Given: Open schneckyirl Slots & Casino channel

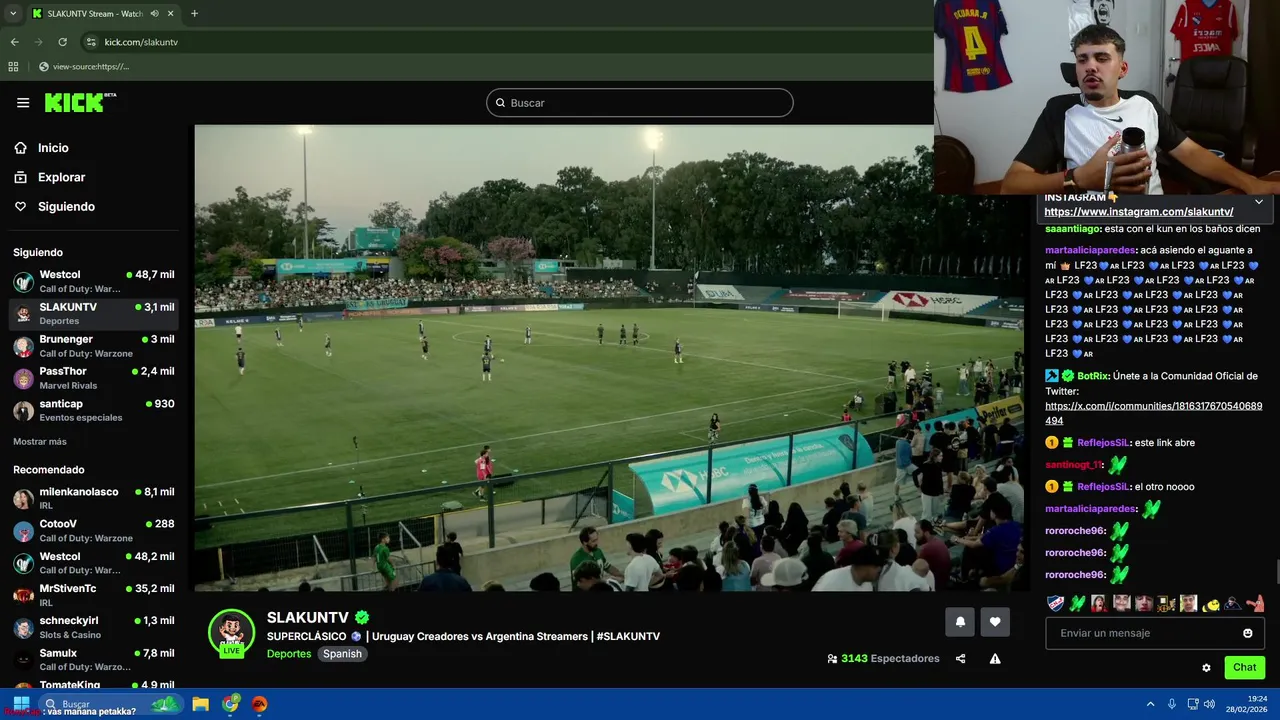Looking at the screenshot, I should (x=94, y=627).
